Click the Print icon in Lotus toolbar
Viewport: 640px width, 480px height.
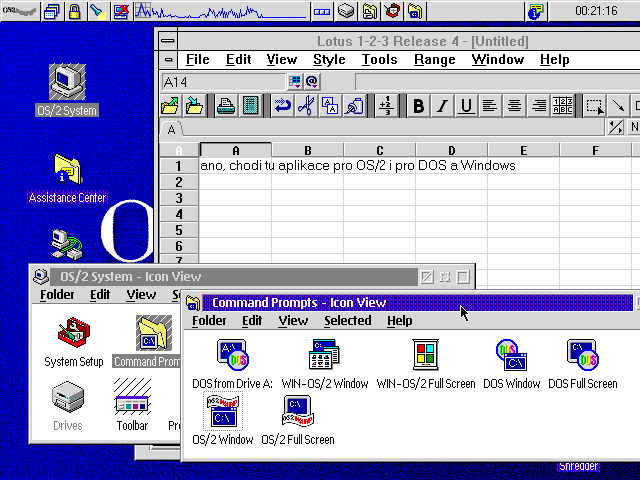[x=226, y=106]
